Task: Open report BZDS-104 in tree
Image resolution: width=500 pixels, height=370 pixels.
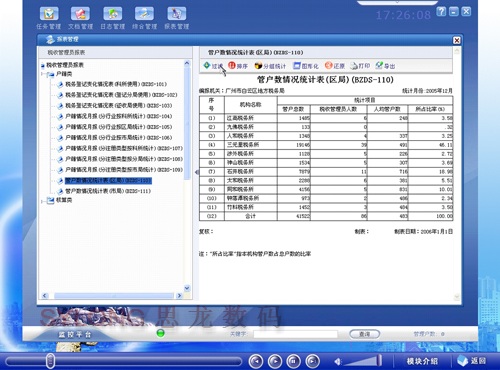Action: coord(118,116)
